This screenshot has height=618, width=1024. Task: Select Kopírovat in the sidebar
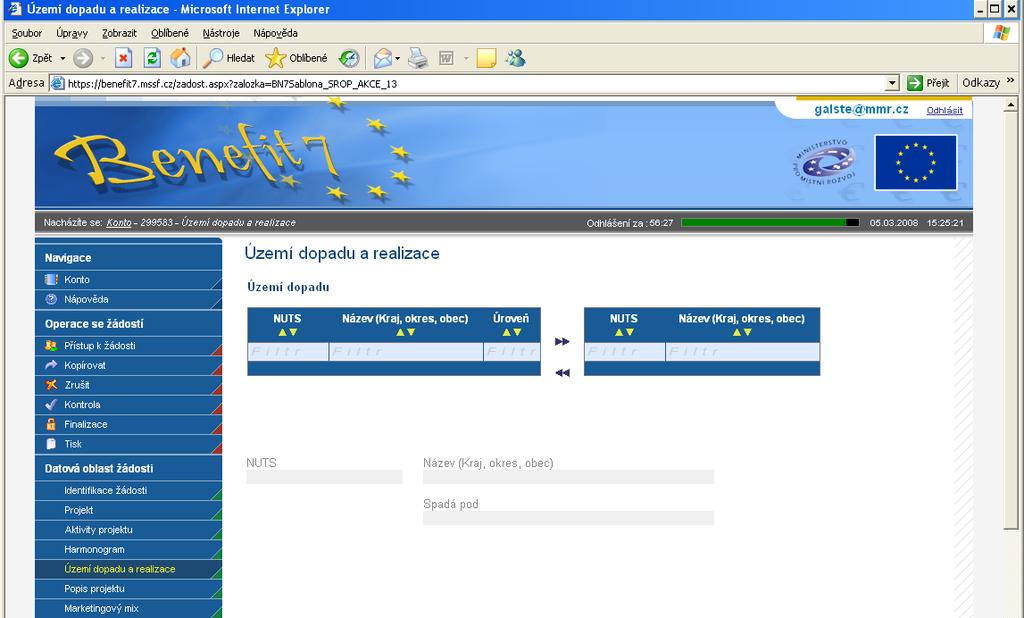pos(129,365)
